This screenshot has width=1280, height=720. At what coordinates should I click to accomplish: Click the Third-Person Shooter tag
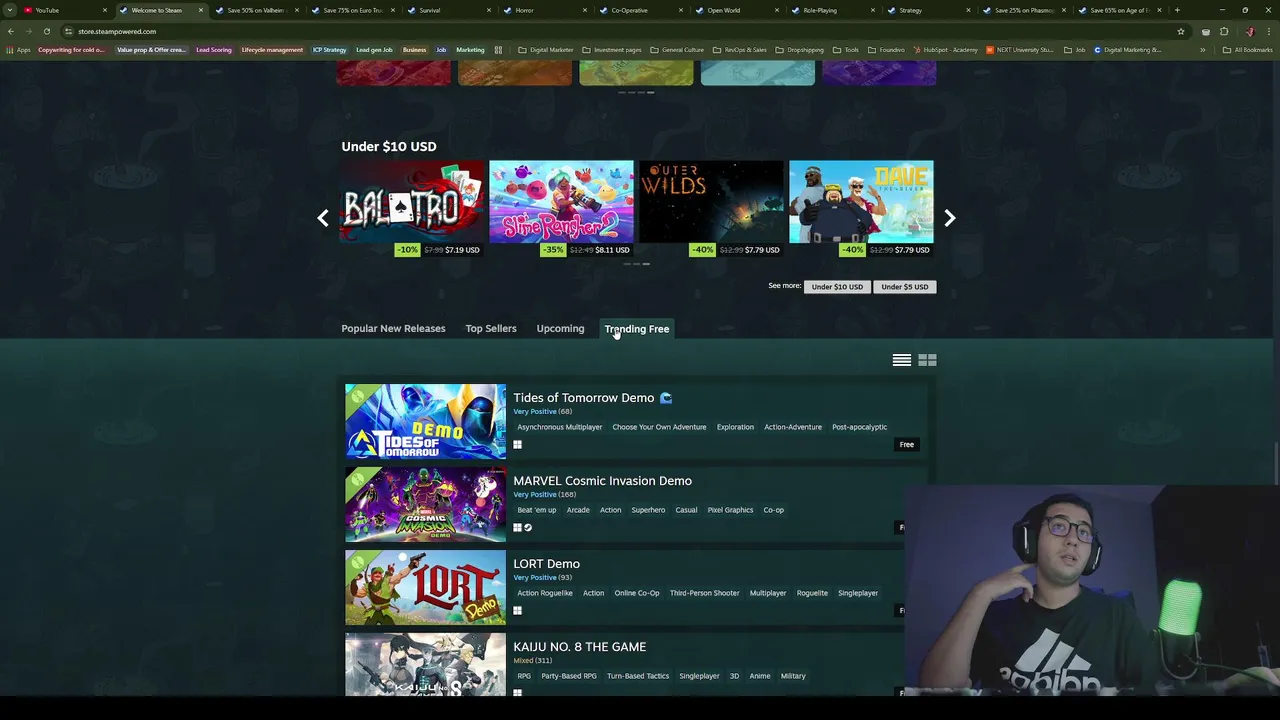705,593
